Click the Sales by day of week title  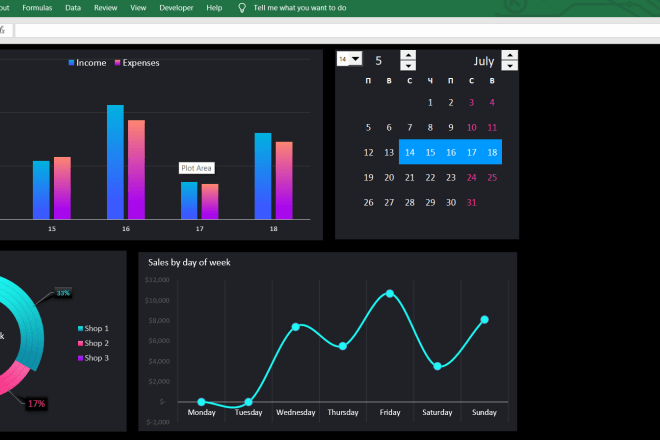point(189,262)
